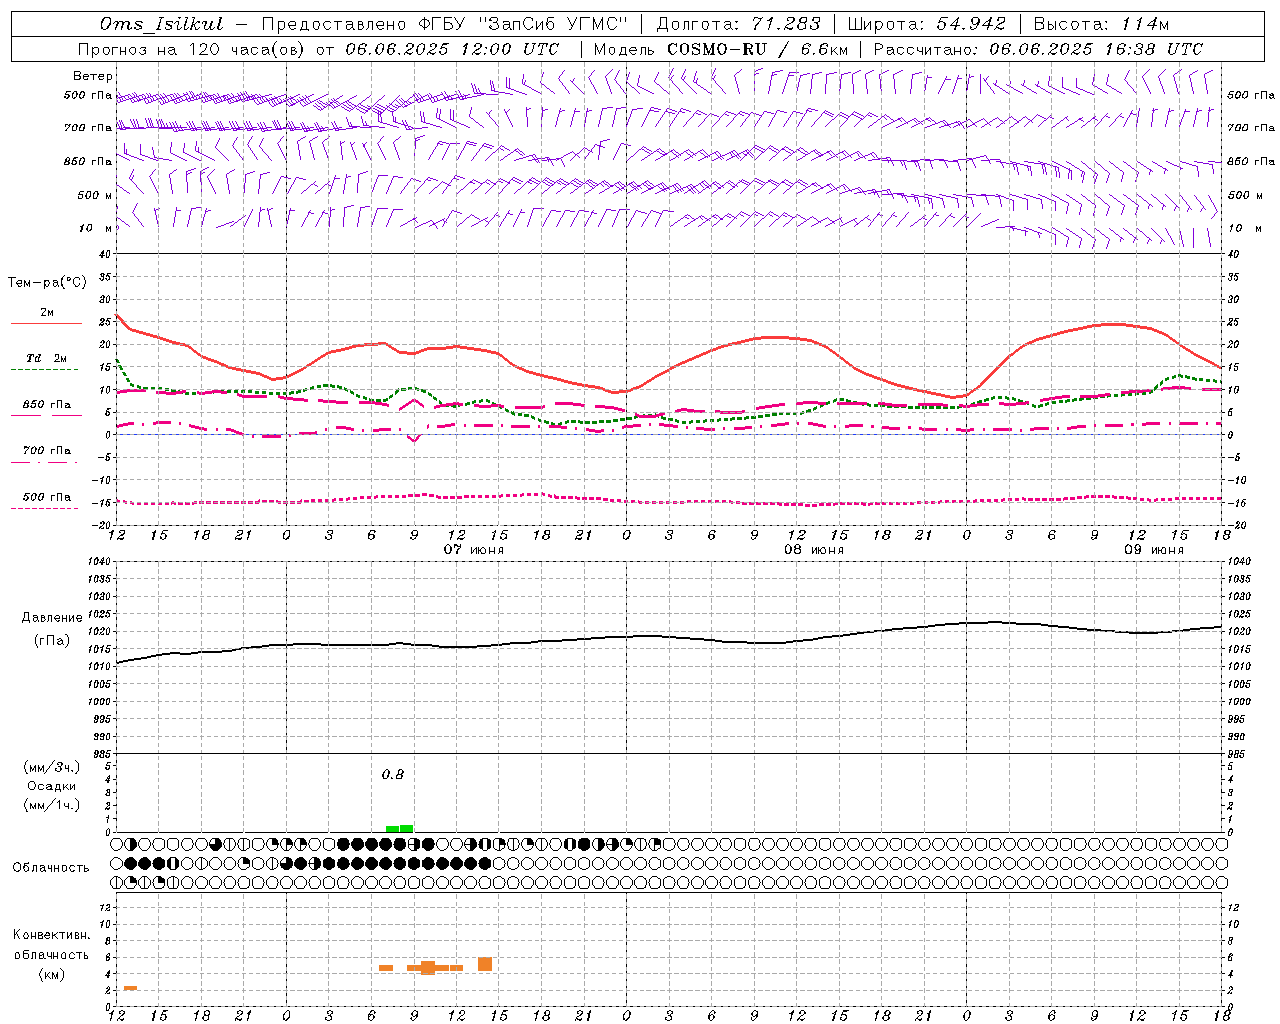Select the latitude value Широта: 54.942

[926, 24]
